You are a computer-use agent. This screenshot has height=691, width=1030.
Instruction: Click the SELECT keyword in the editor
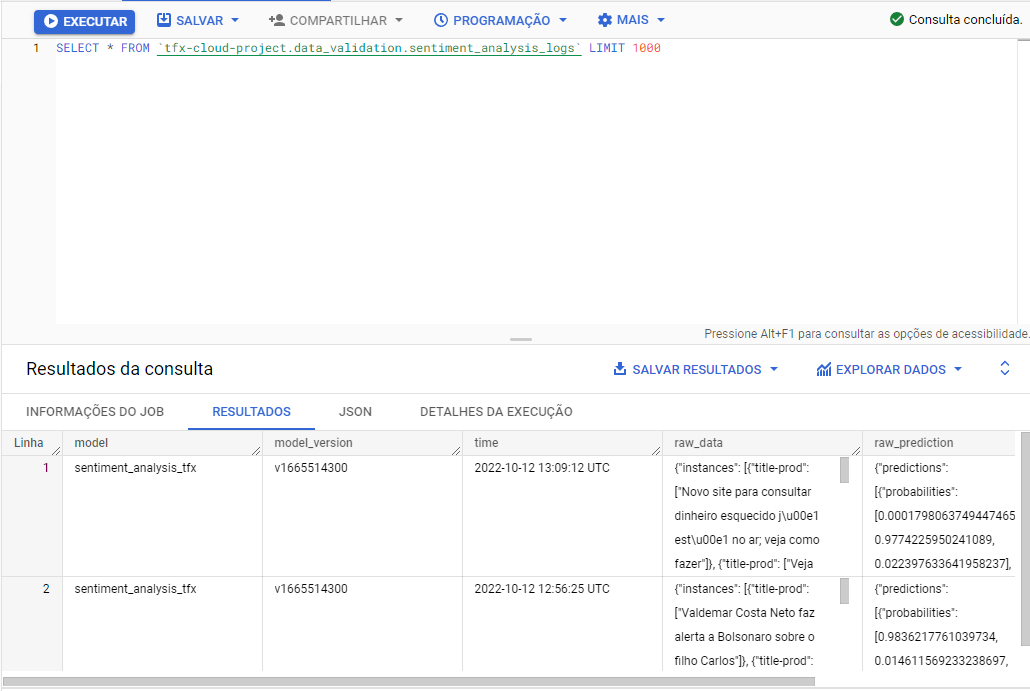[x=78, y=48]
